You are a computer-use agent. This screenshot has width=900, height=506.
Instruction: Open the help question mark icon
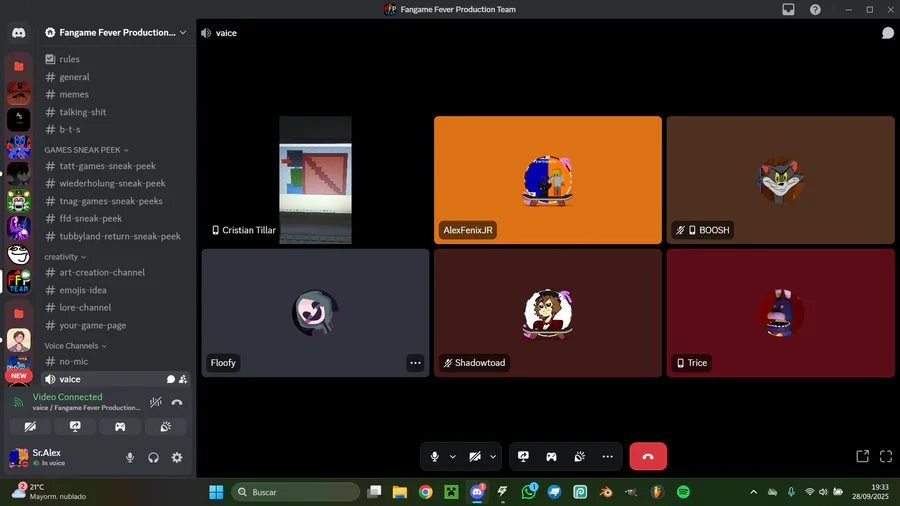(x=815, y=9)
